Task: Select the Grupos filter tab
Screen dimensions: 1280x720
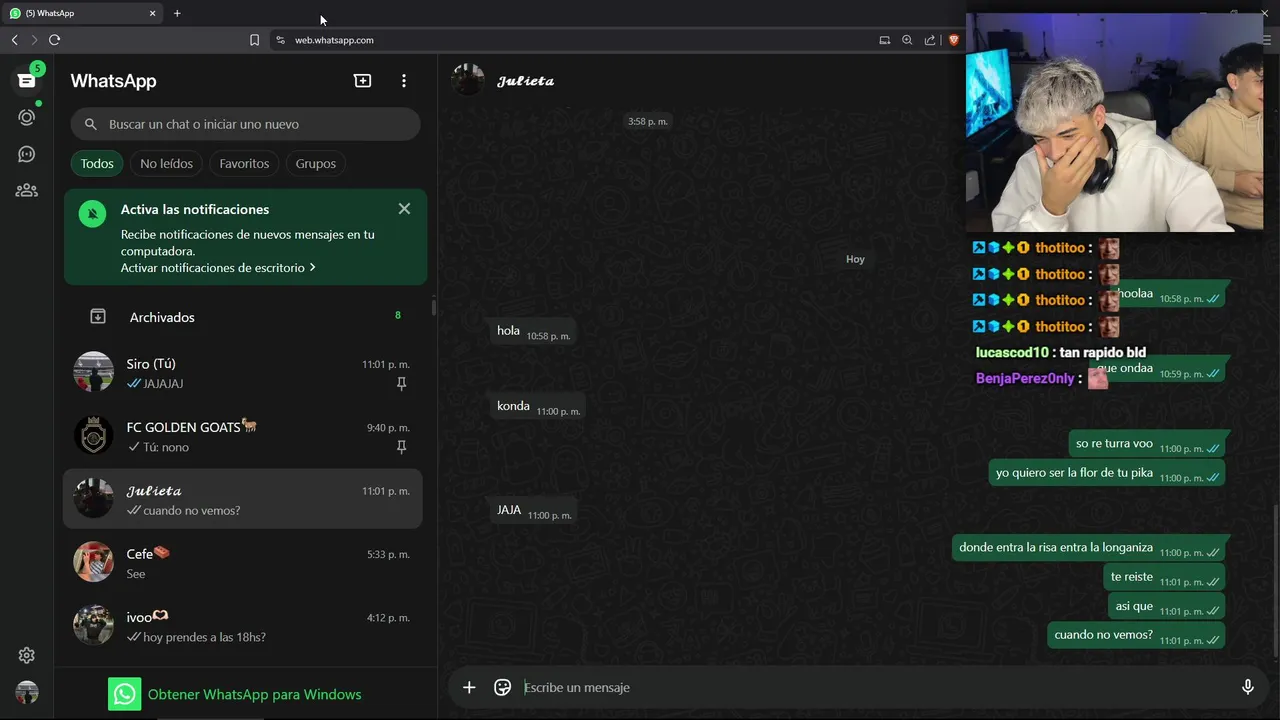Action: click(316, 163)
